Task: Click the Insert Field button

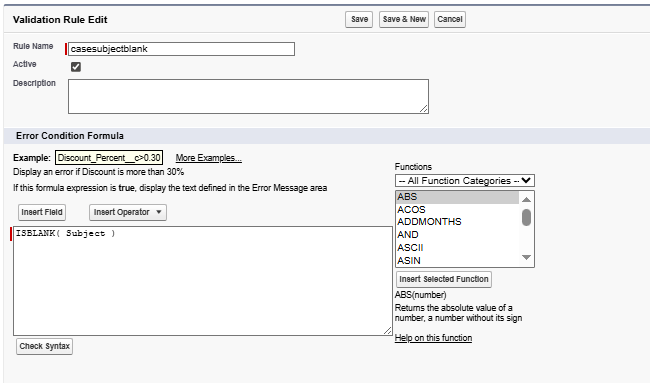Action: pos(42,212)
